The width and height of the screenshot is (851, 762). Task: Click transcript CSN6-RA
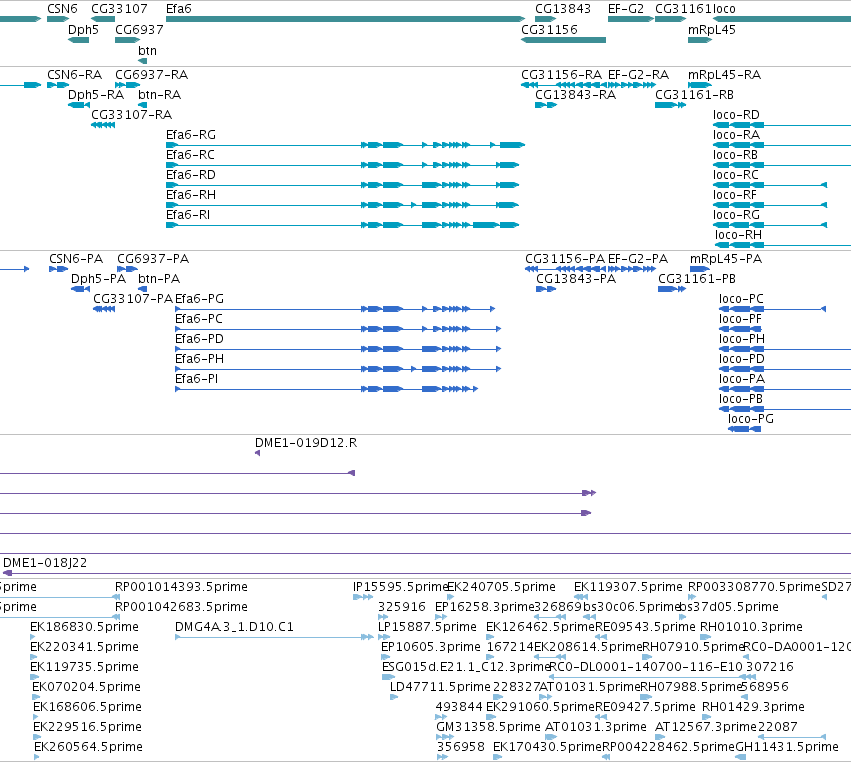point(74,74)
